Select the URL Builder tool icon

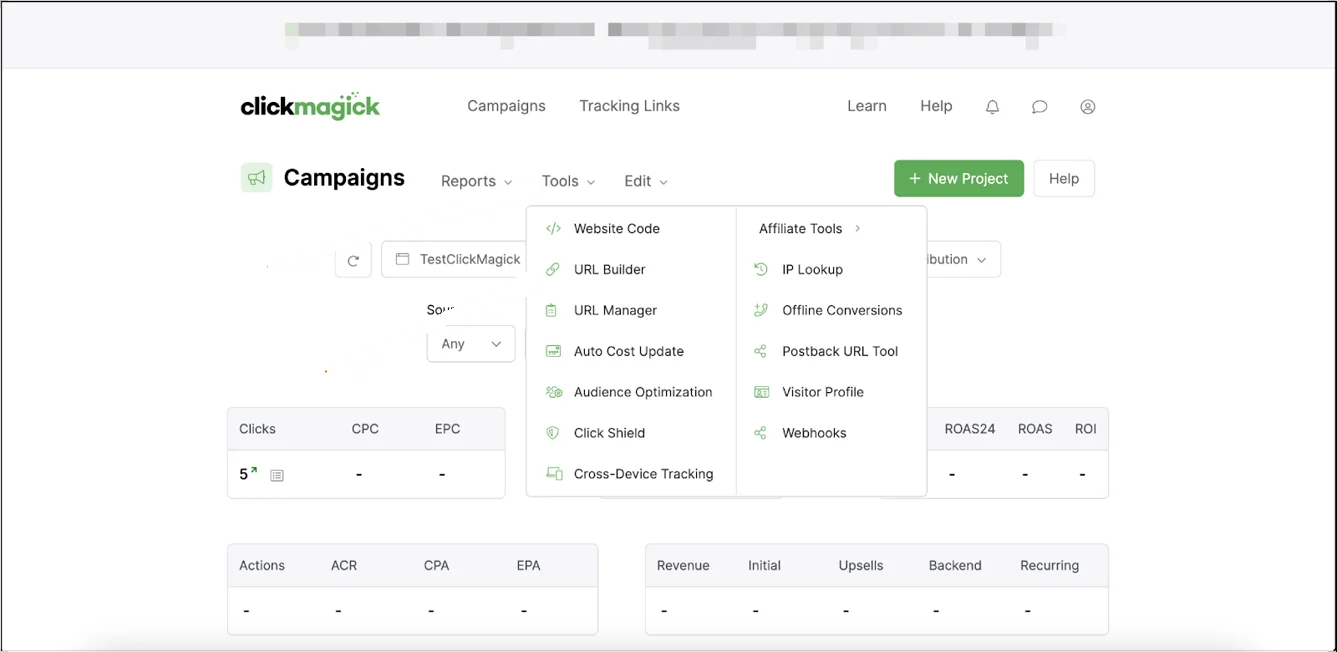pos(552,269)
